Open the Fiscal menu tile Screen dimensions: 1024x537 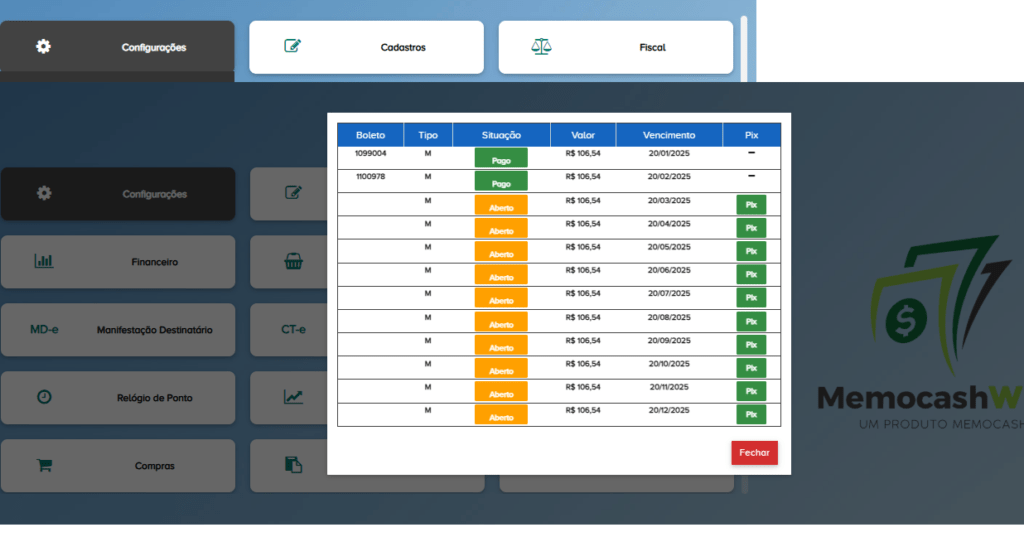616,47
